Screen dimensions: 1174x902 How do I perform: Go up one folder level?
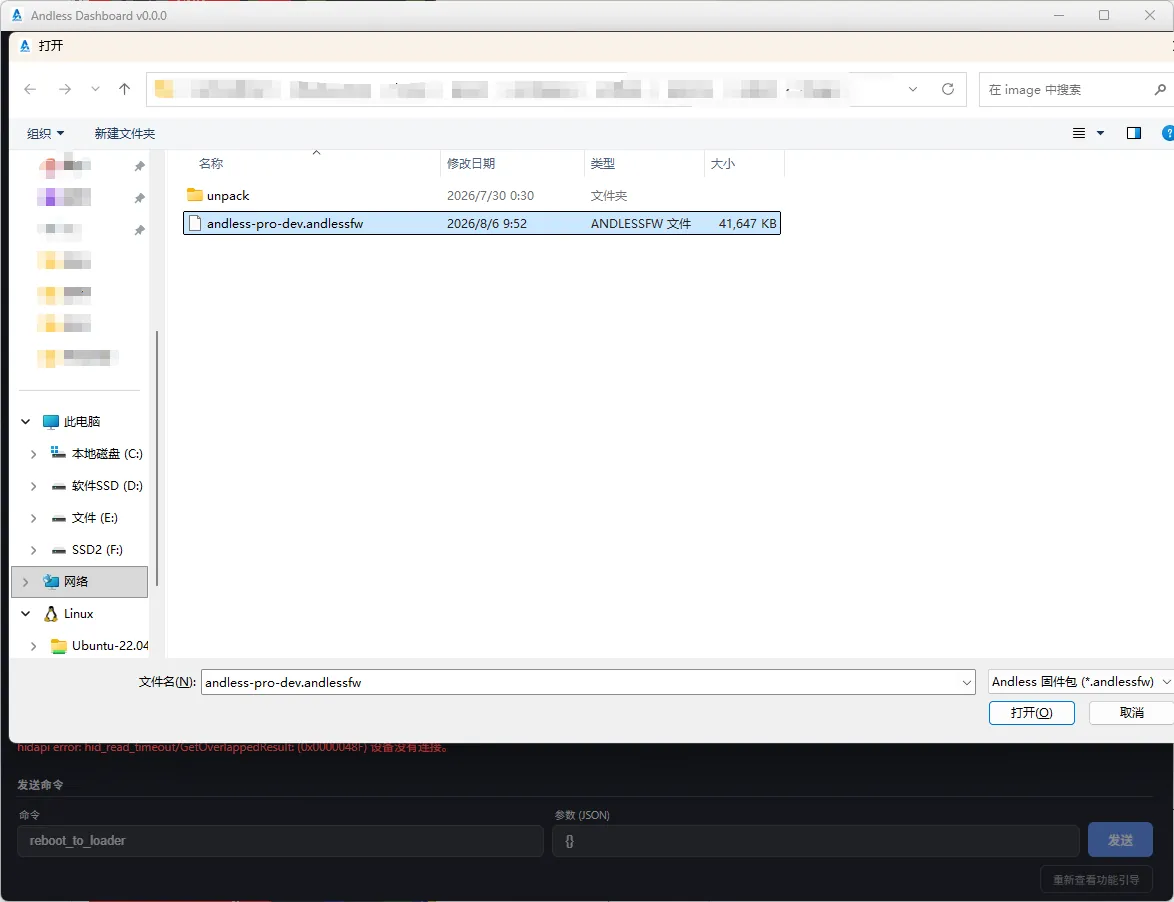coord(124,89)
